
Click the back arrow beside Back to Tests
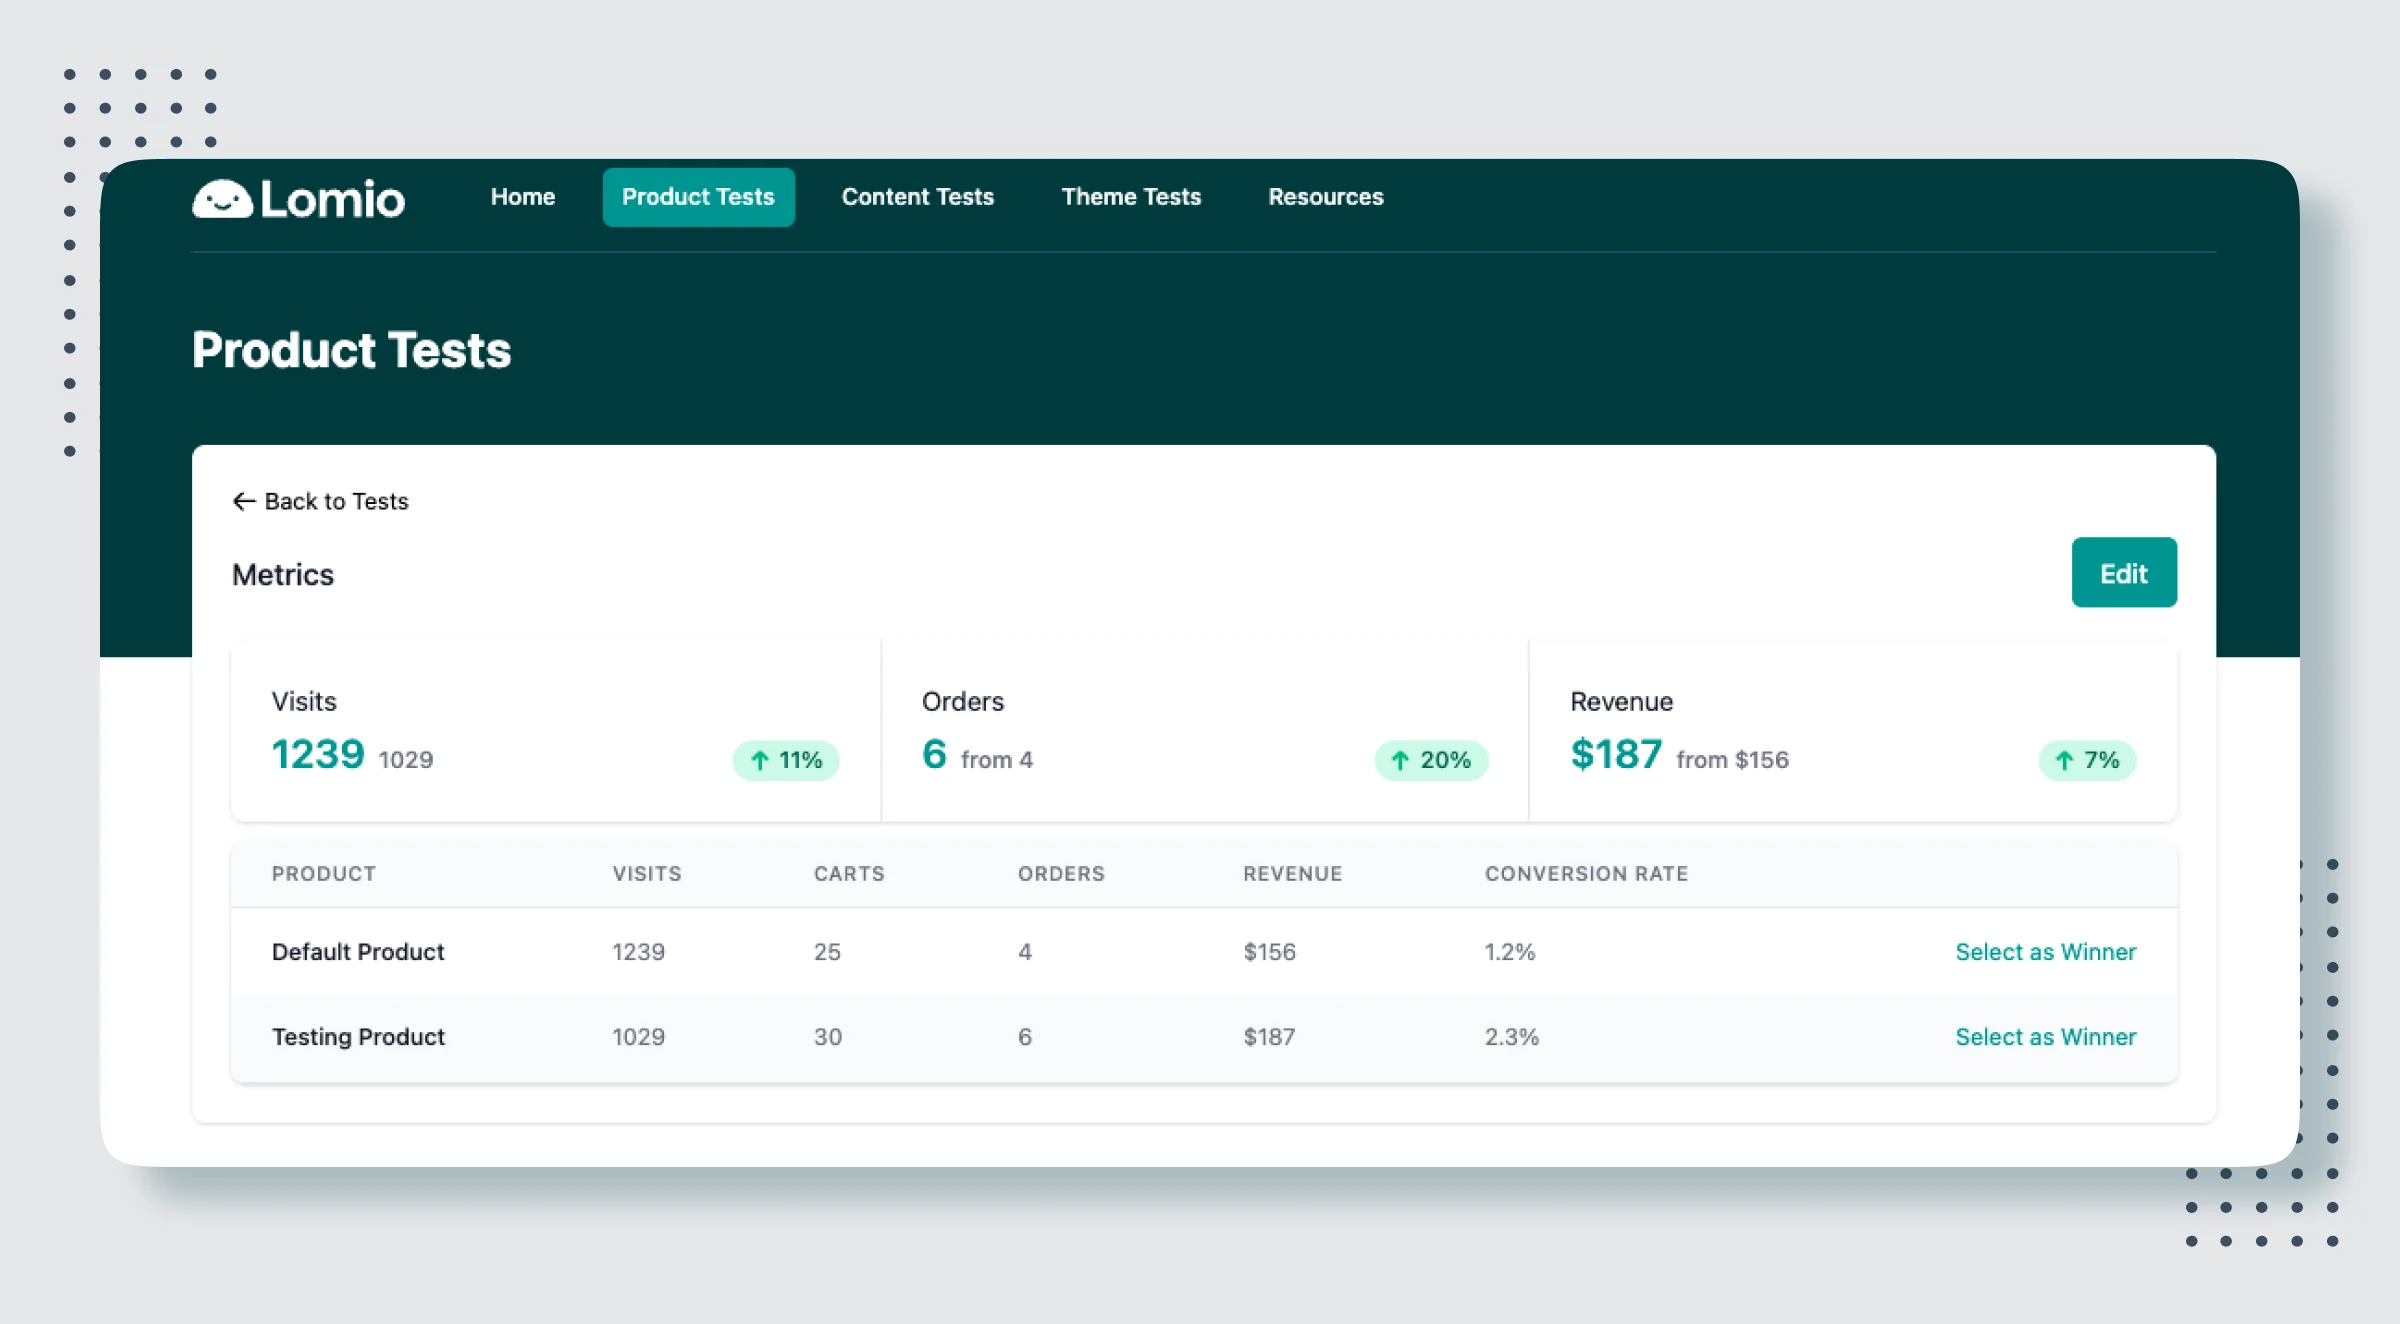pos(244,501)
